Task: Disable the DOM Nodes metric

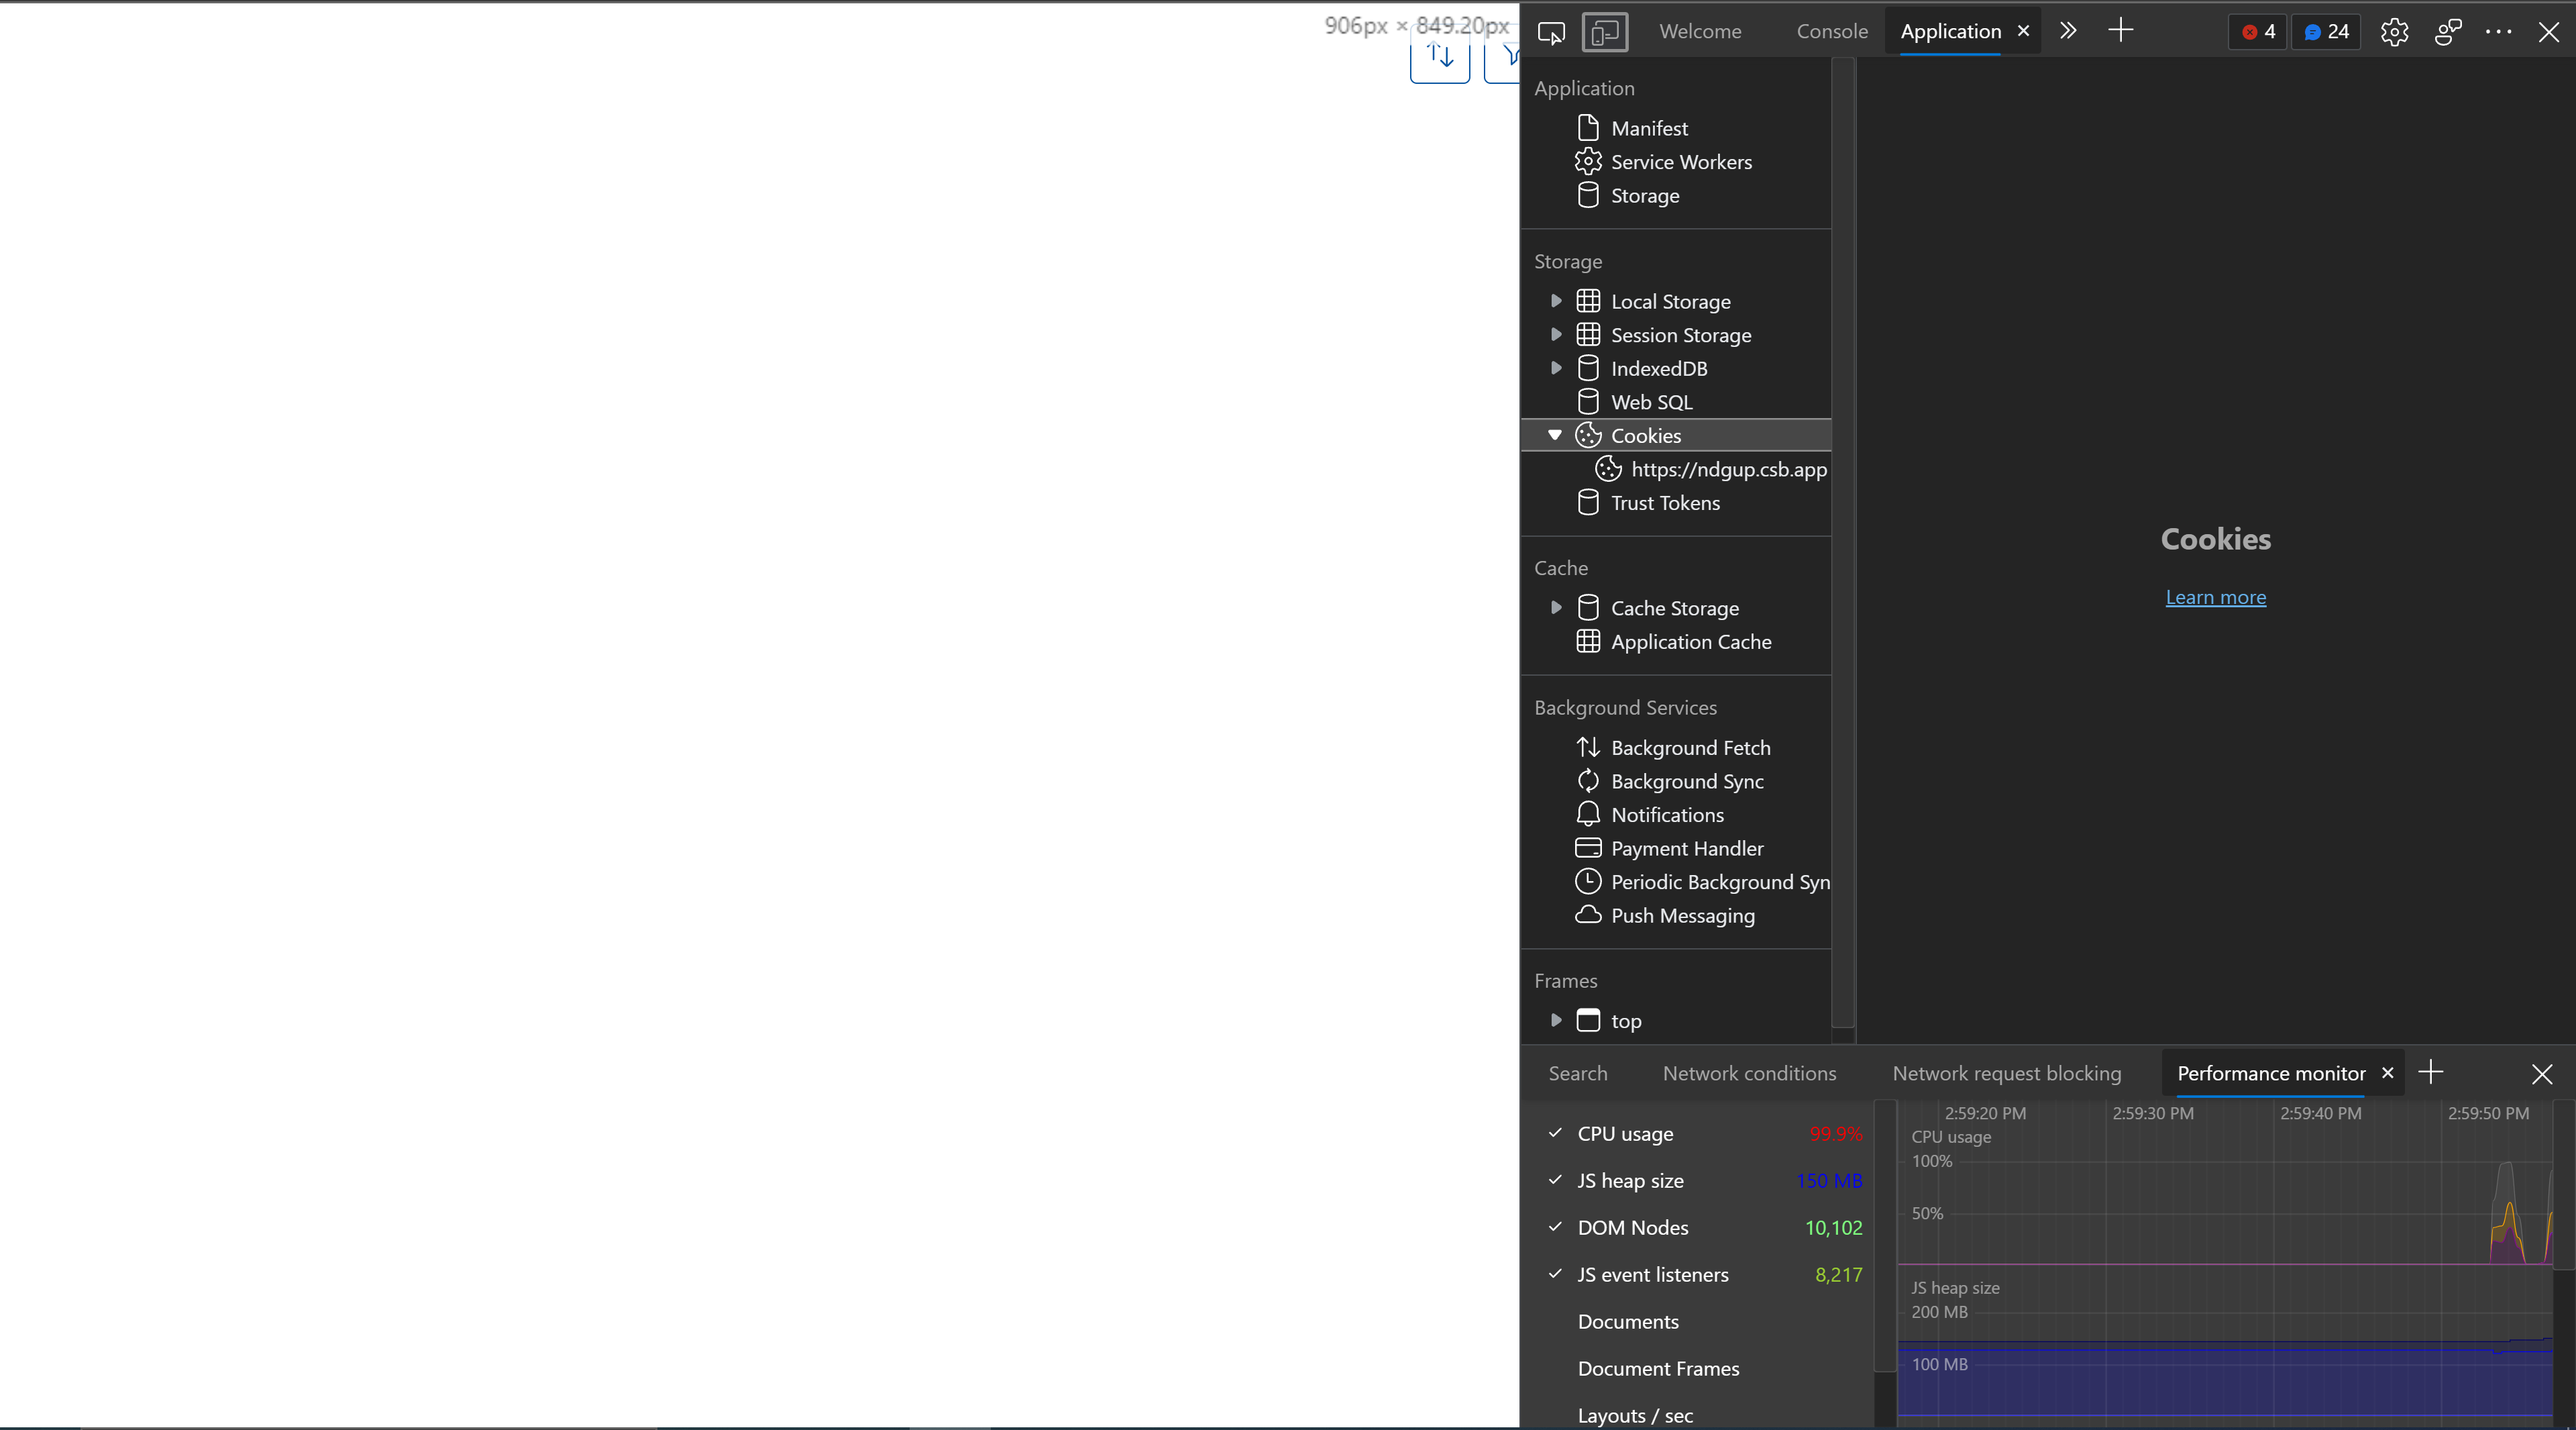Action: pos(1554,1227)
